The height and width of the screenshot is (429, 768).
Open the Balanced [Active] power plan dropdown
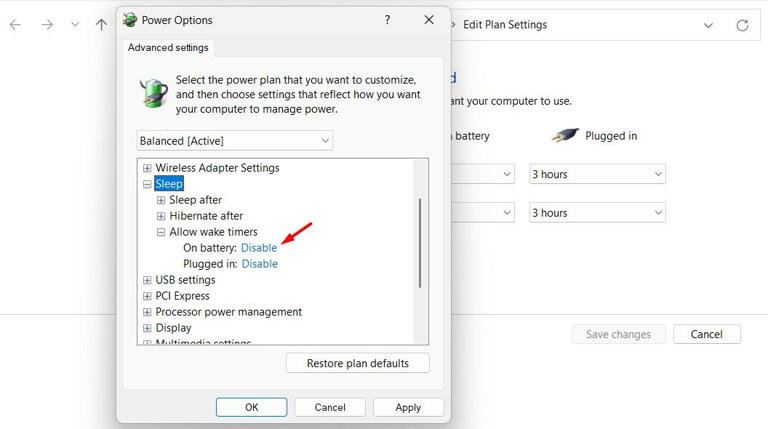[x=234, y=141]
